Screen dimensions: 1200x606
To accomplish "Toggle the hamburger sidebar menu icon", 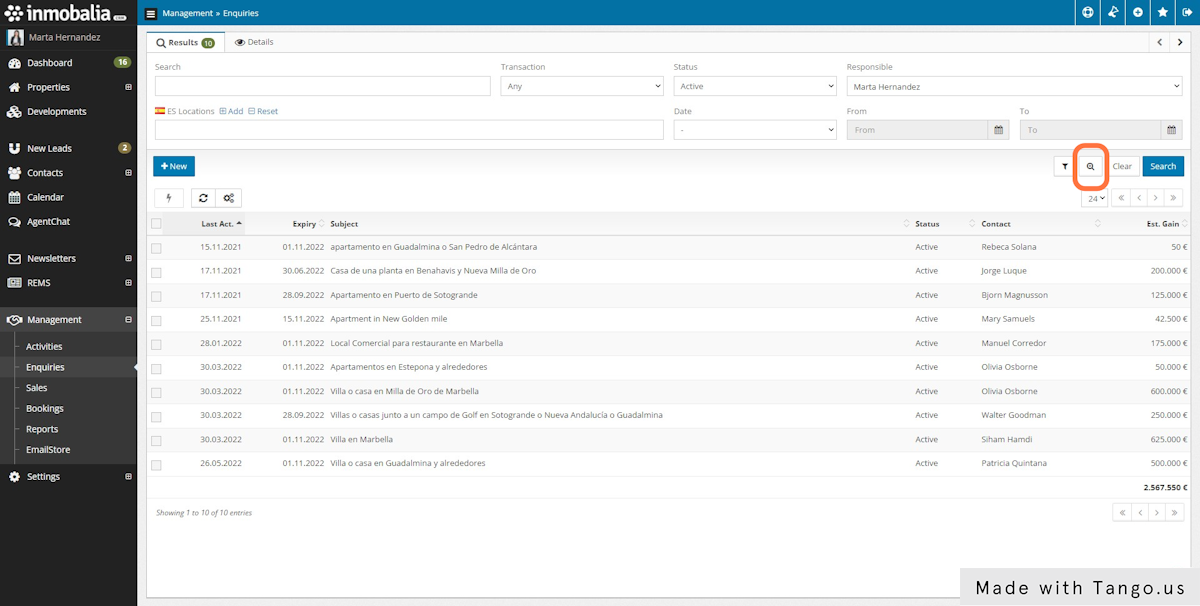I will coord(151,14).
